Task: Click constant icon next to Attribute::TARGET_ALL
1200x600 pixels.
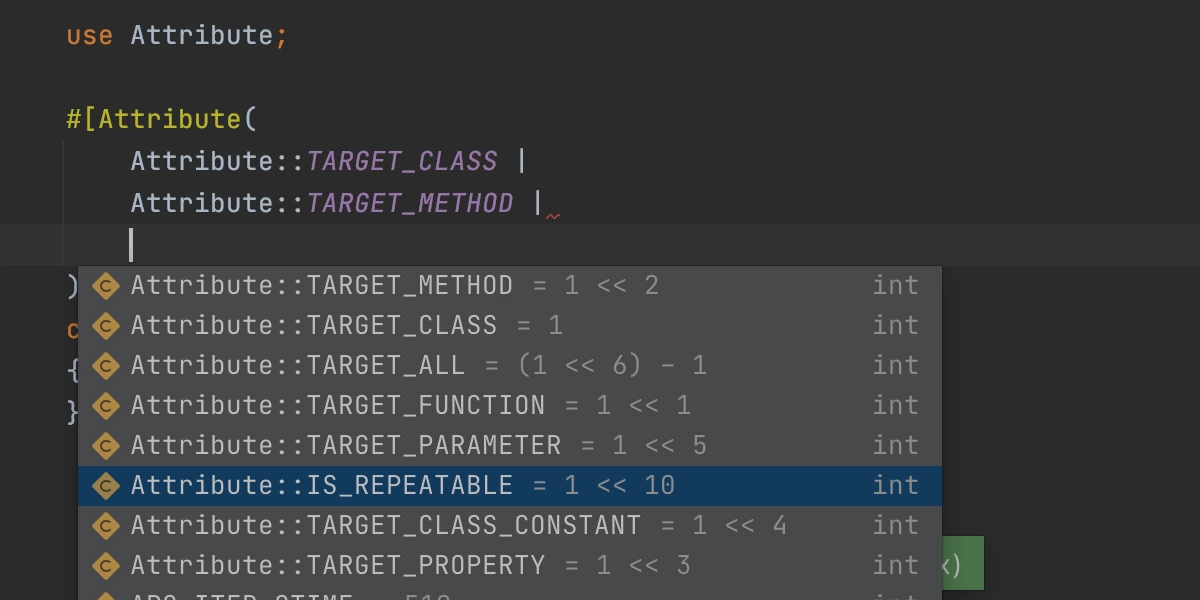Action: coord(106,366)
